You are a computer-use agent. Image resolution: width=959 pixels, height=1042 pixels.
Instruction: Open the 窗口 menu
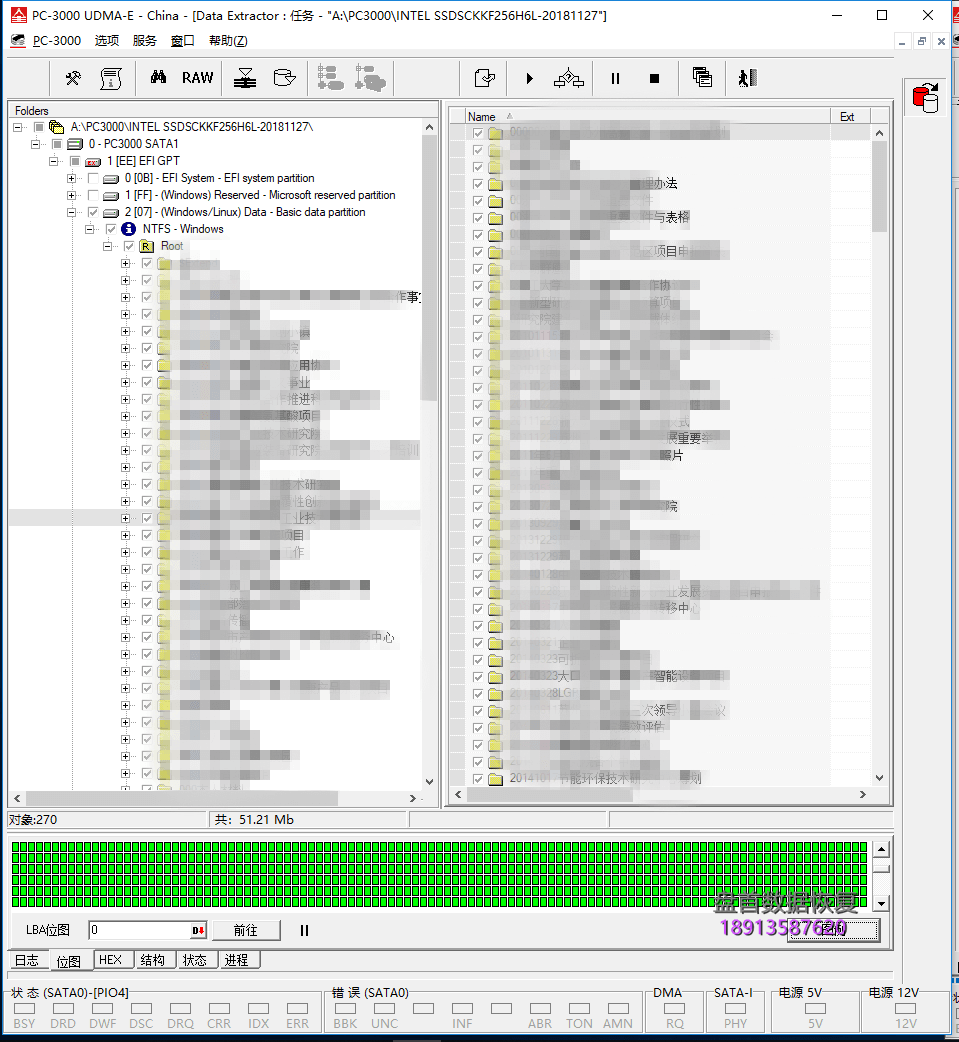183,41
